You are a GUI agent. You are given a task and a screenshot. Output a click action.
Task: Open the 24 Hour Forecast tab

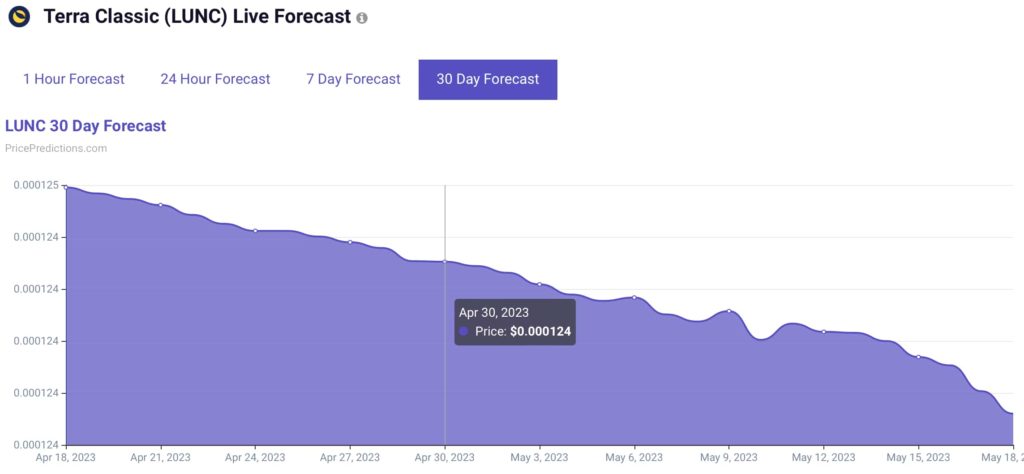click(x=215, y=79)
